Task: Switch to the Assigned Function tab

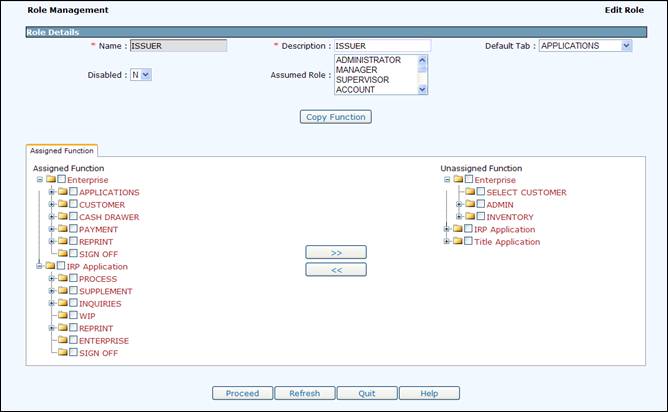Action: pyautogui.click(x=61, y=151)
